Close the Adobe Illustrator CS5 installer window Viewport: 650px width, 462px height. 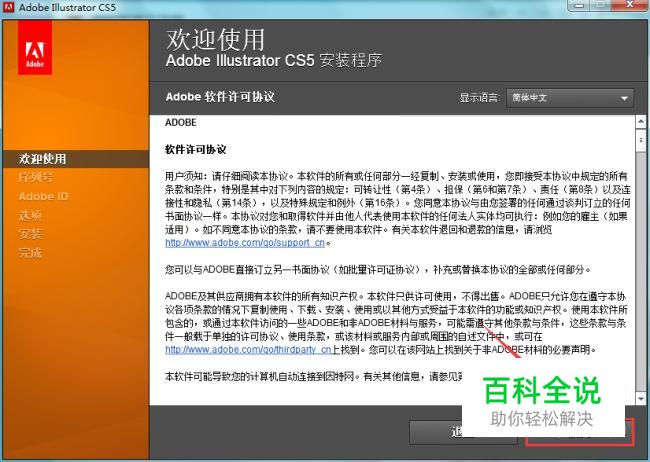point(630,5)
